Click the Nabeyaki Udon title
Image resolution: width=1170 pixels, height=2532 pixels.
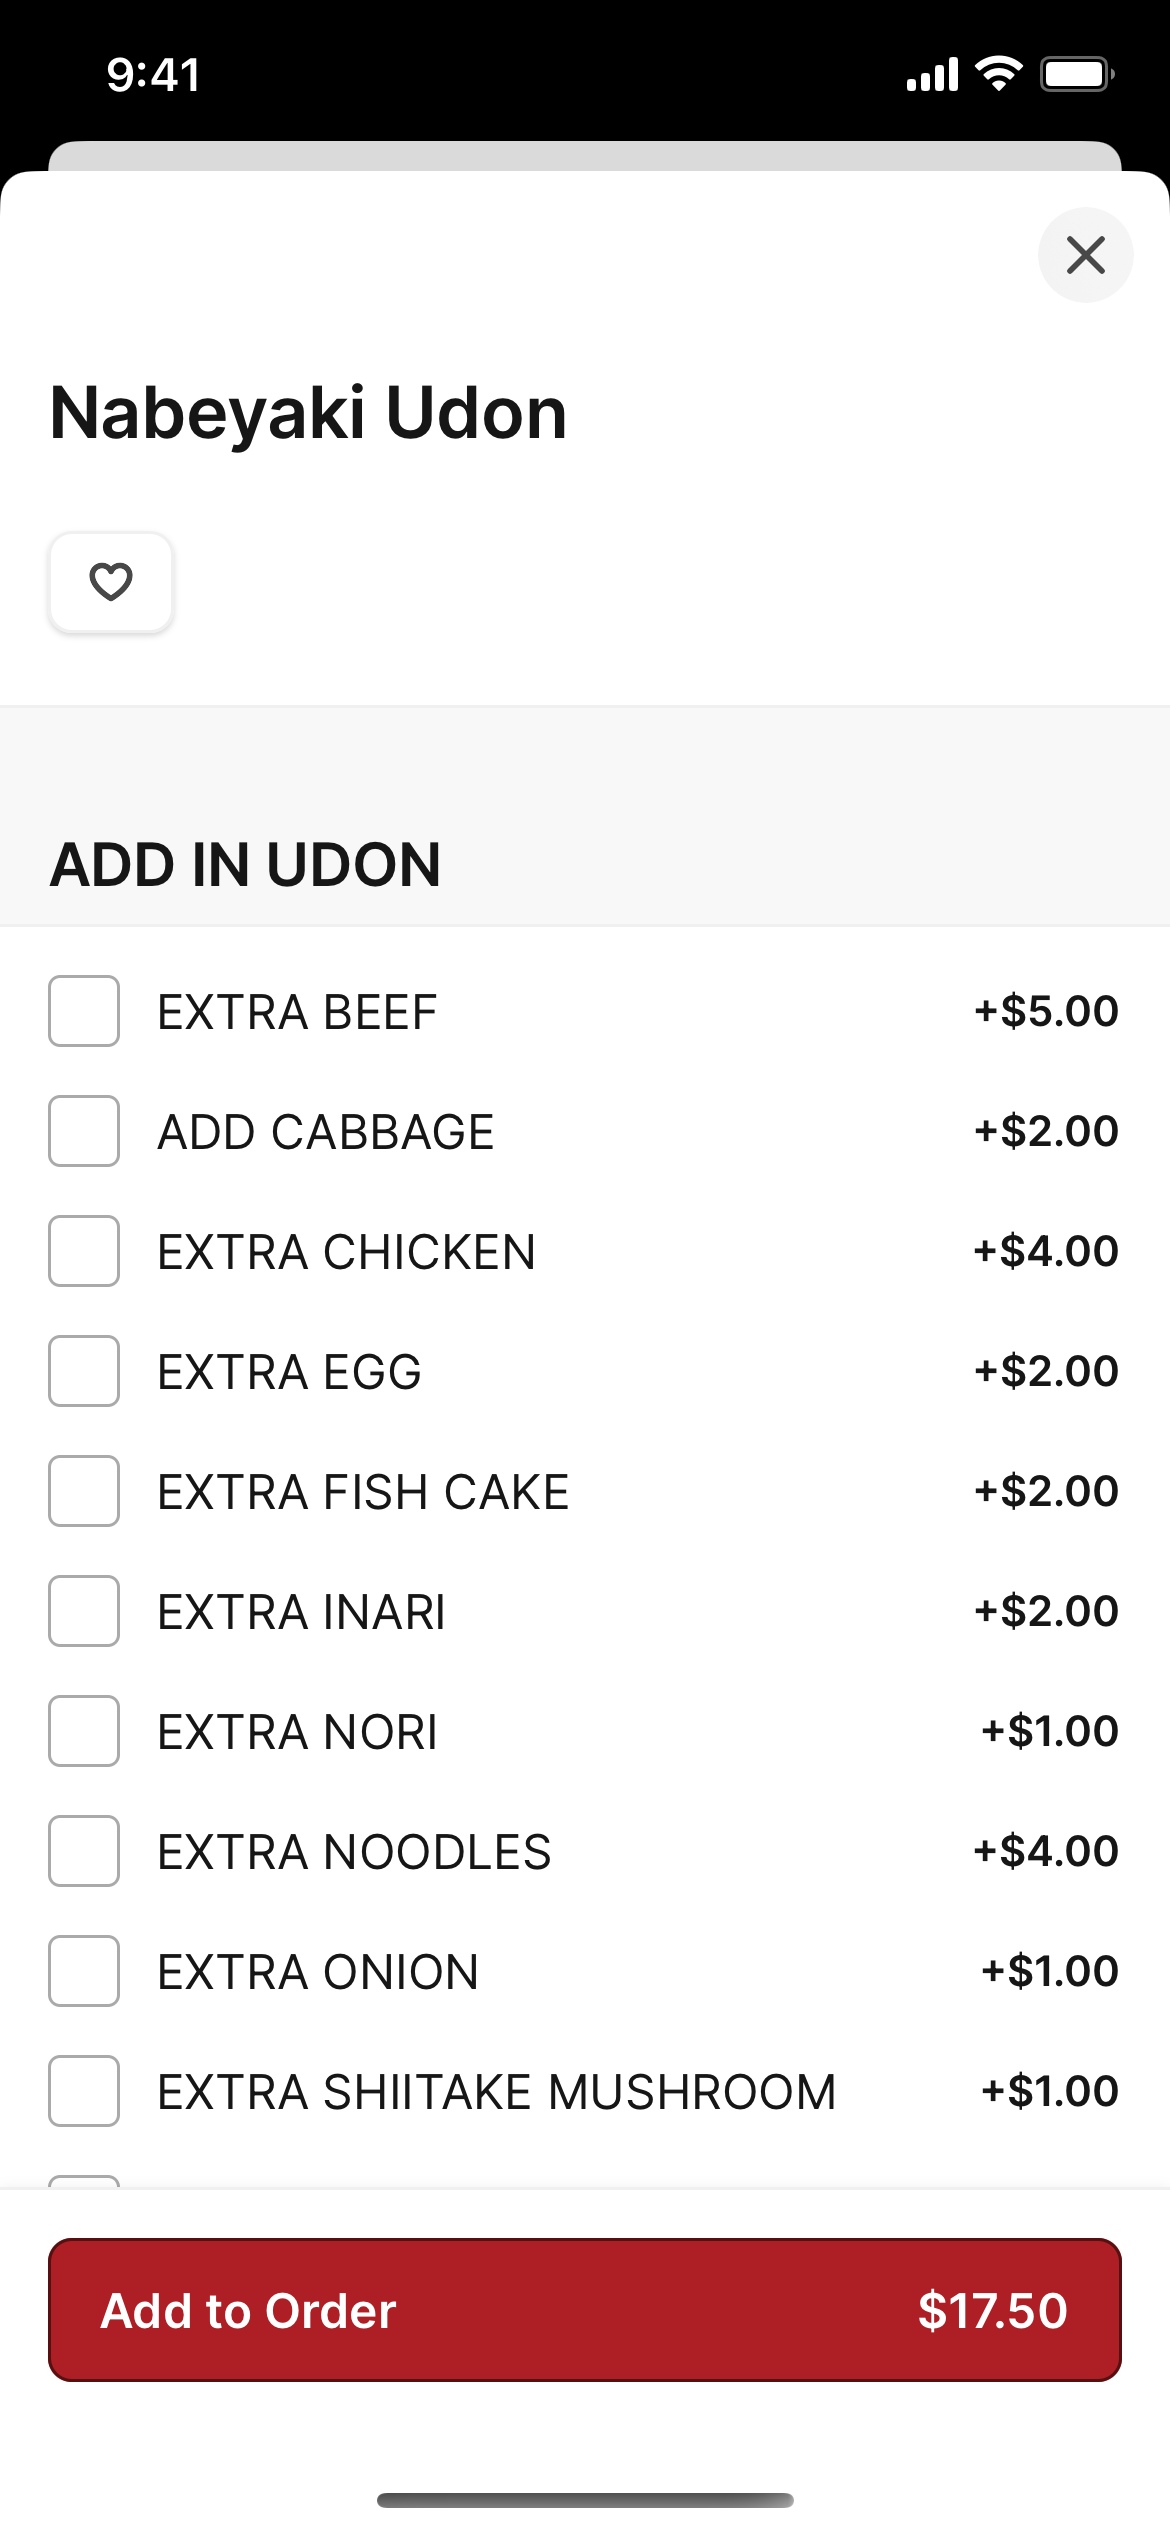point(308,413)
